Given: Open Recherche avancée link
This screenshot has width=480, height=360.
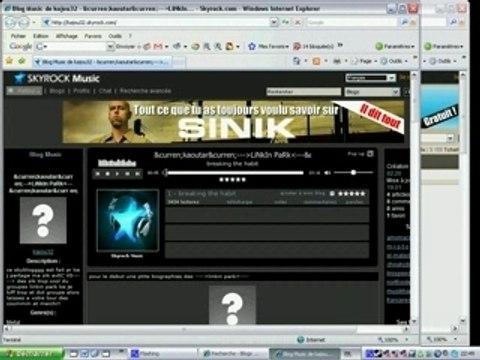Looking at the screenshot, I should 145,91.
